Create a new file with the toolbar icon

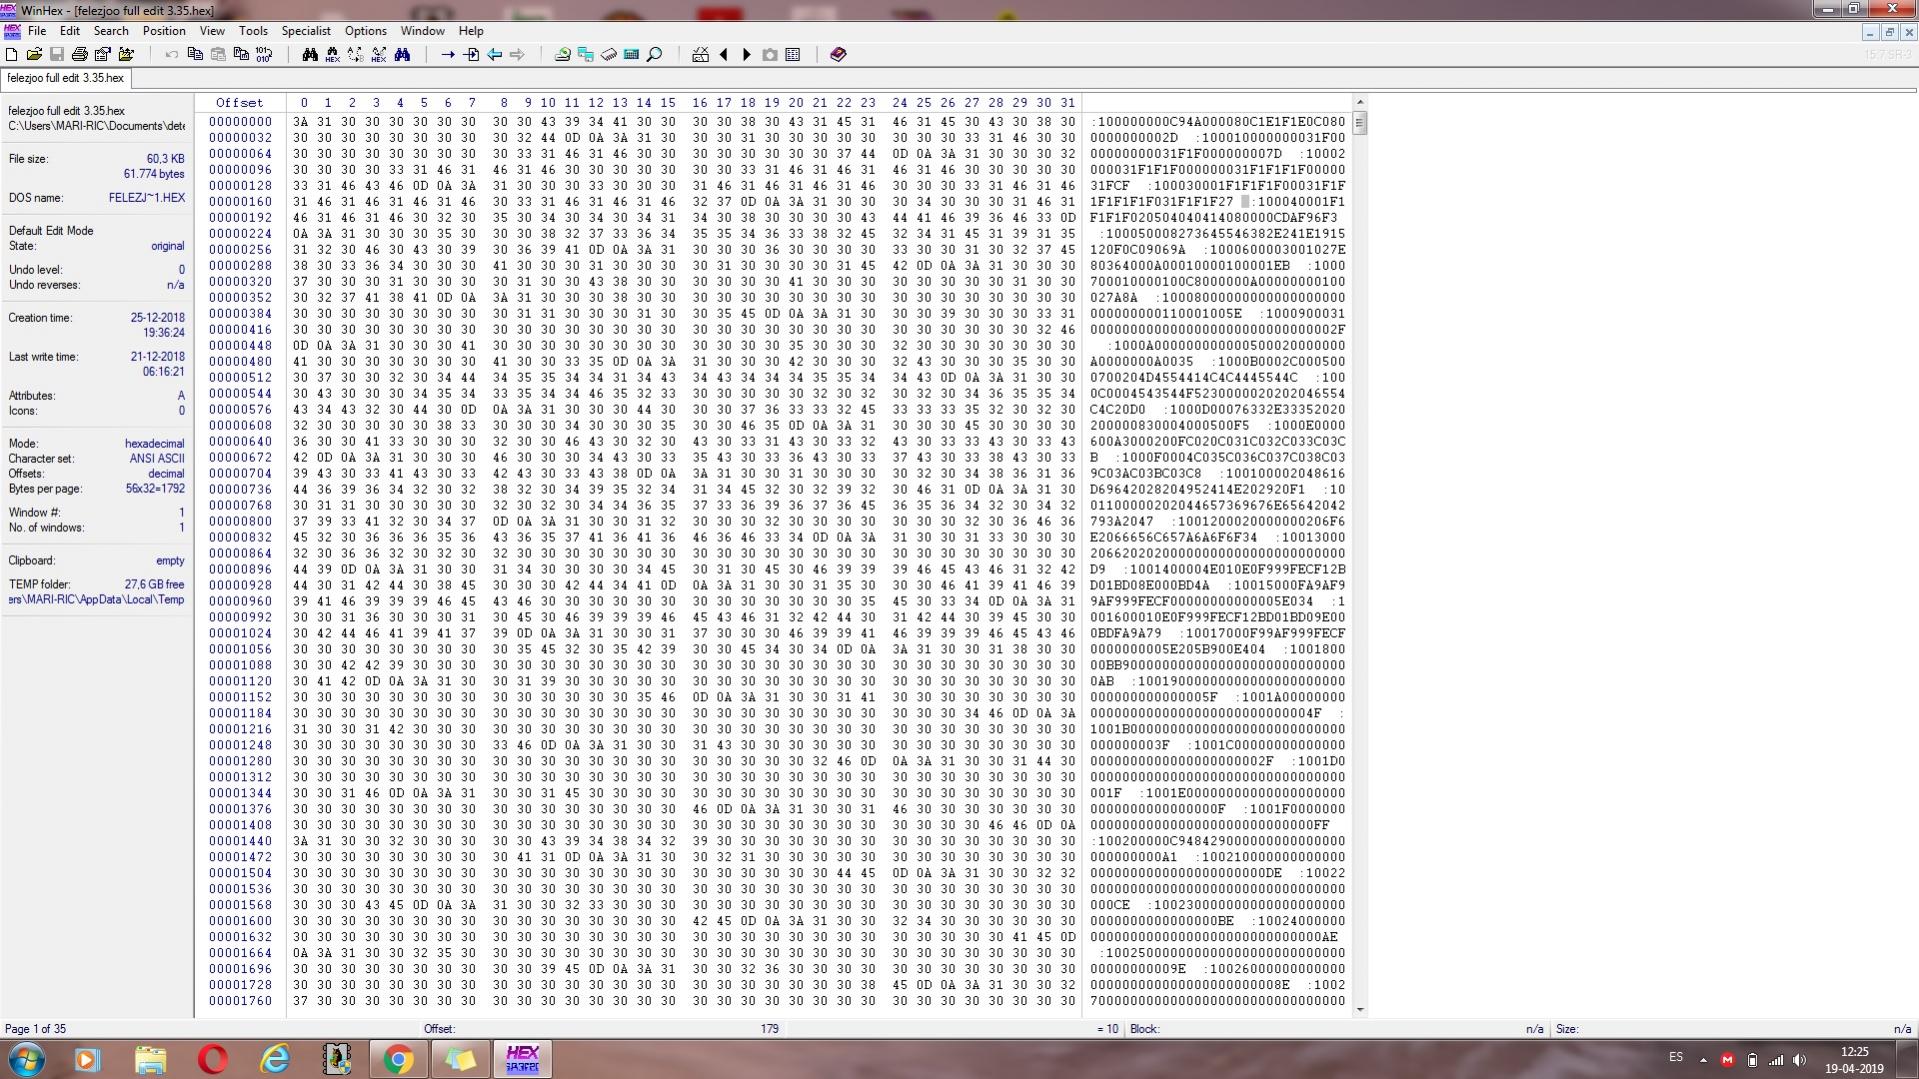click(x=11, y=55)
